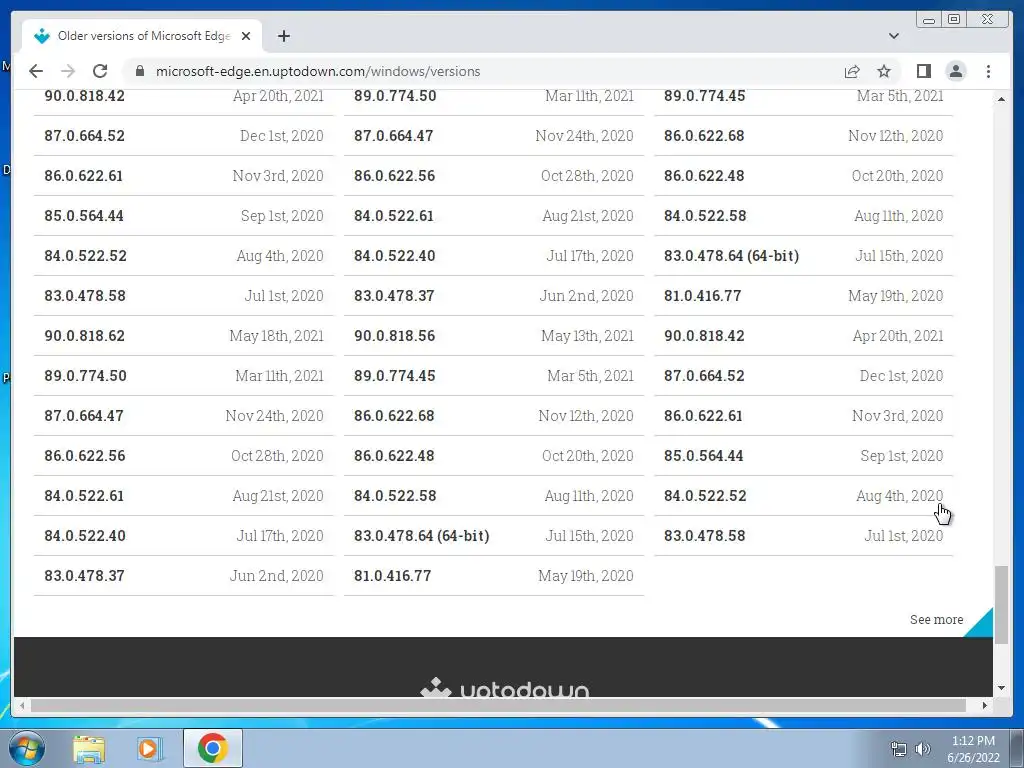Open version 89.0.774.50 dated Mar 11th, 2021 in left column

click(x=184, y=376)
